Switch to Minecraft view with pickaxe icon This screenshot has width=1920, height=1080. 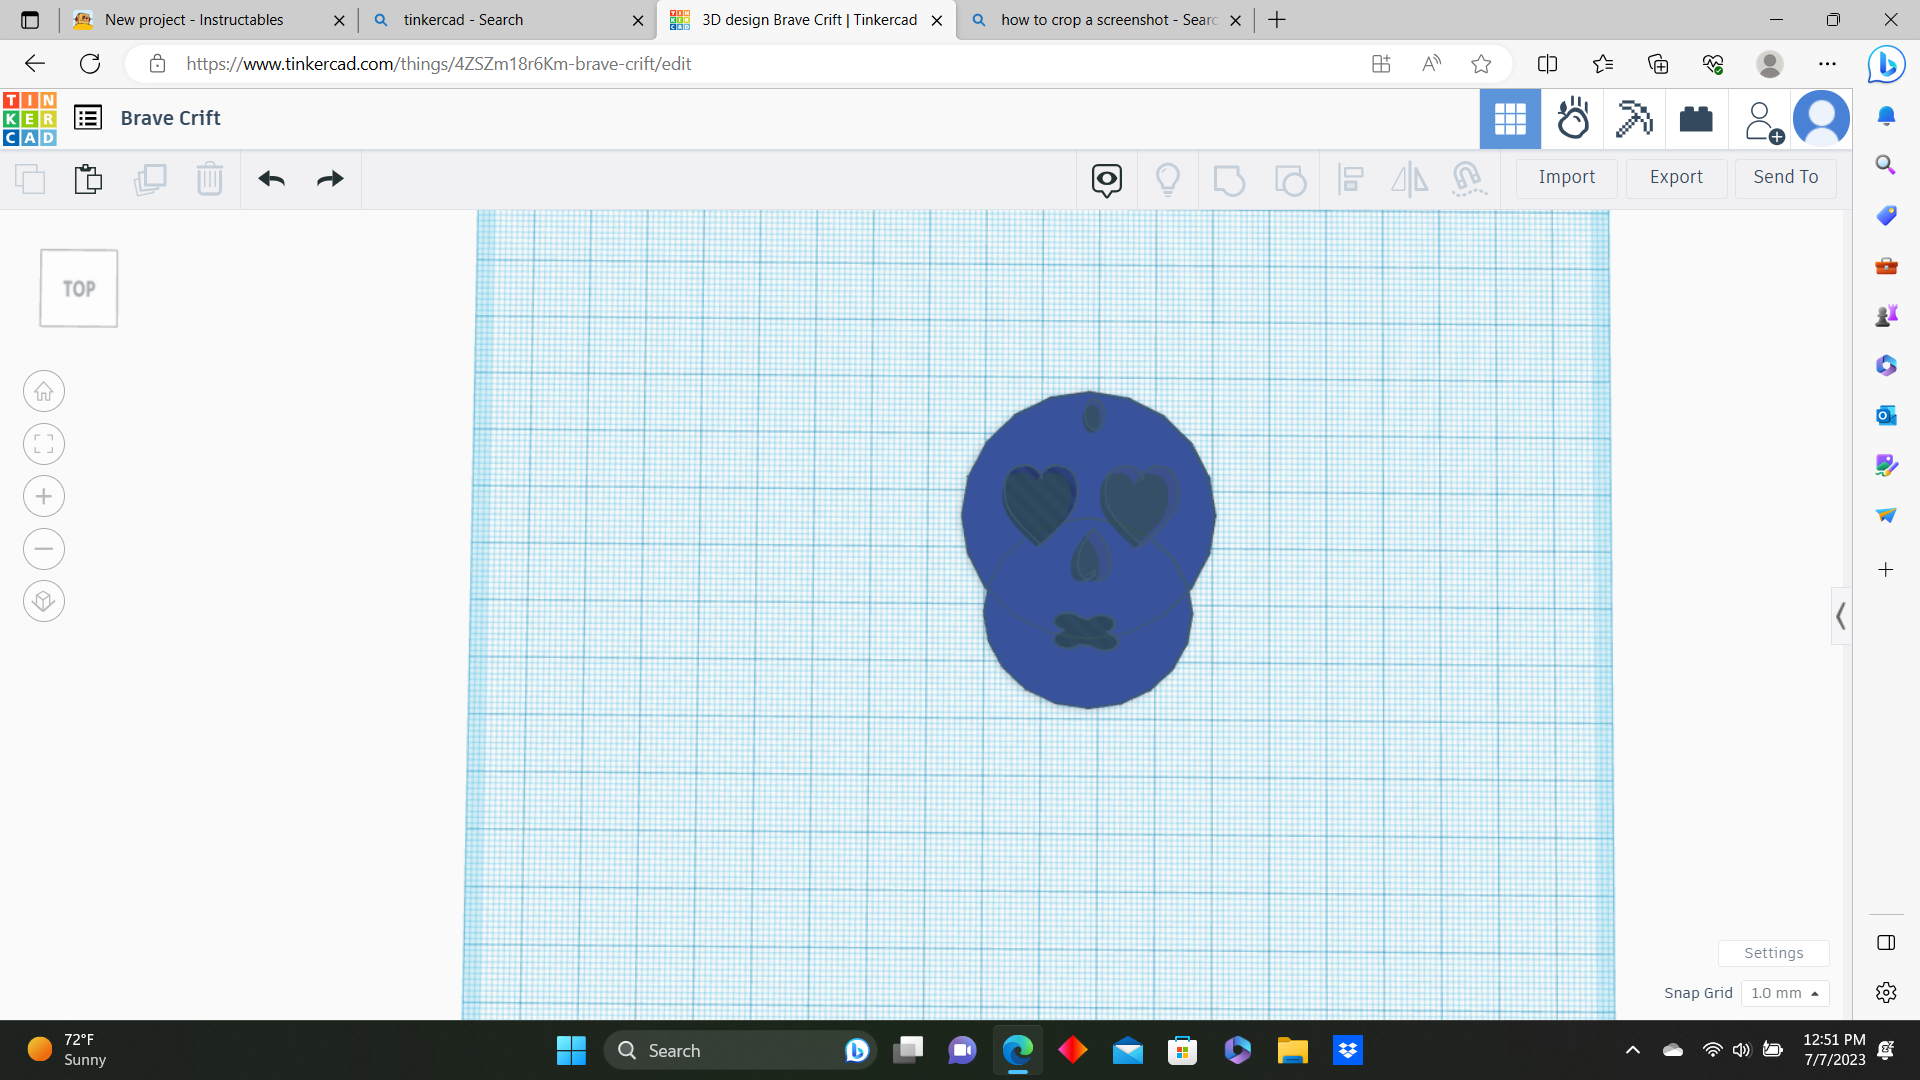[x=1634, y=119]
